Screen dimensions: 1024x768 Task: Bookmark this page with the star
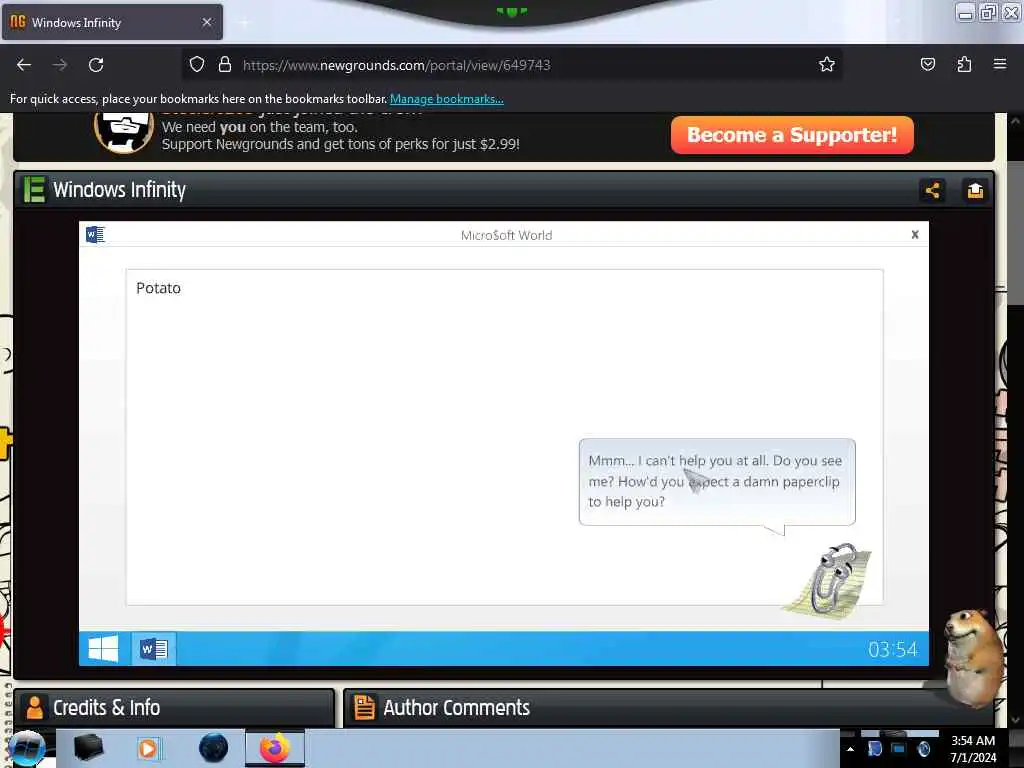(827, 64)
